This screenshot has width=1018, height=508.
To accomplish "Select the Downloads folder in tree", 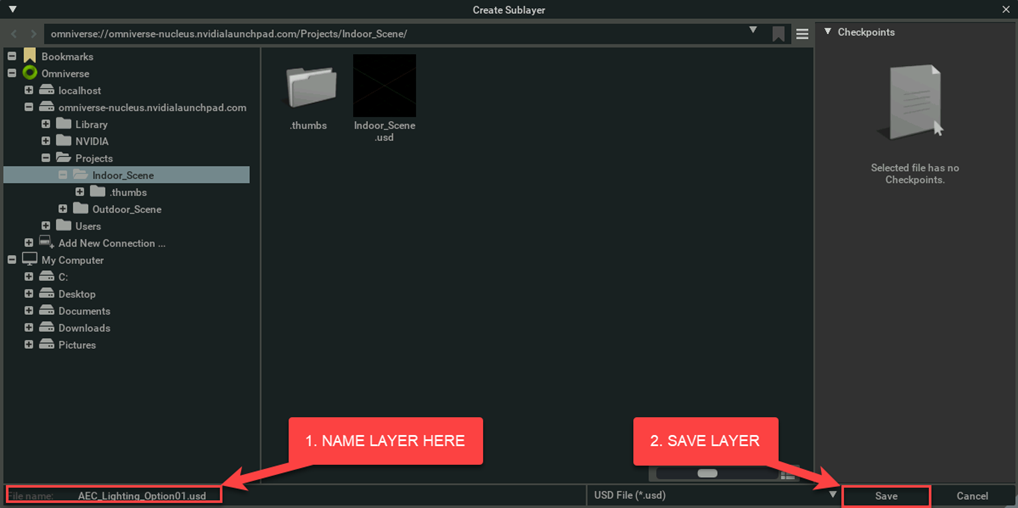I will pos(84,328).
